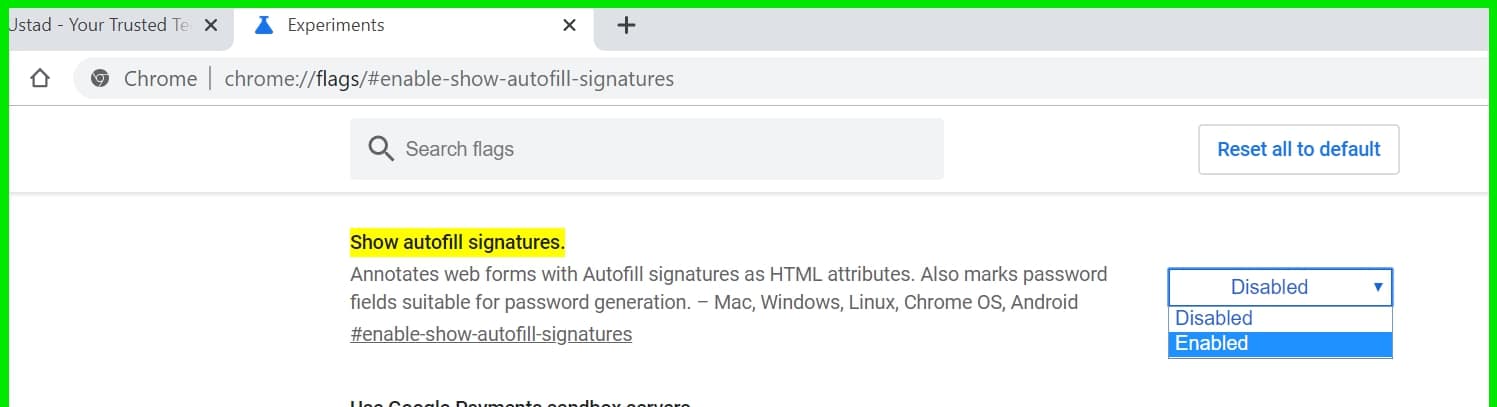This screenshot has width=1497, height=407.
Task: Click the magnifier icon in Search flags
Action: (381, 149)
